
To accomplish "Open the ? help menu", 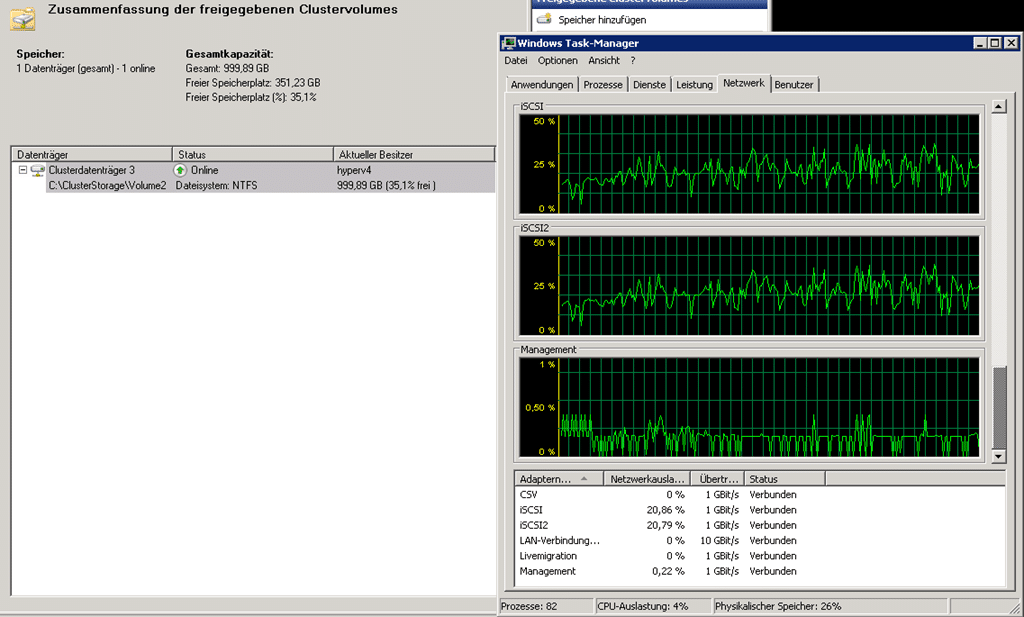I will tap(633, 61).
